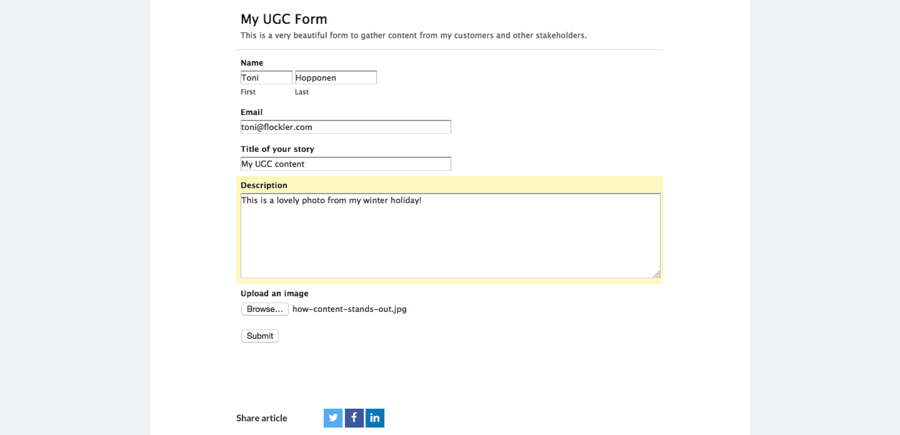The width and height of the screenshot is (900, 435).
Task: Click the Upload an image label
Action: tap(274, 294)
